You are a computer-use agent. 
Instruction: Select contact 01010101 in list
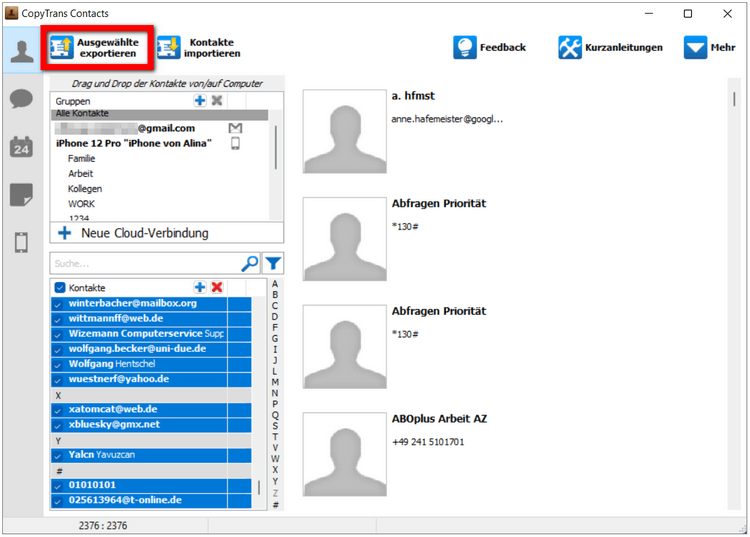point(151,485)
